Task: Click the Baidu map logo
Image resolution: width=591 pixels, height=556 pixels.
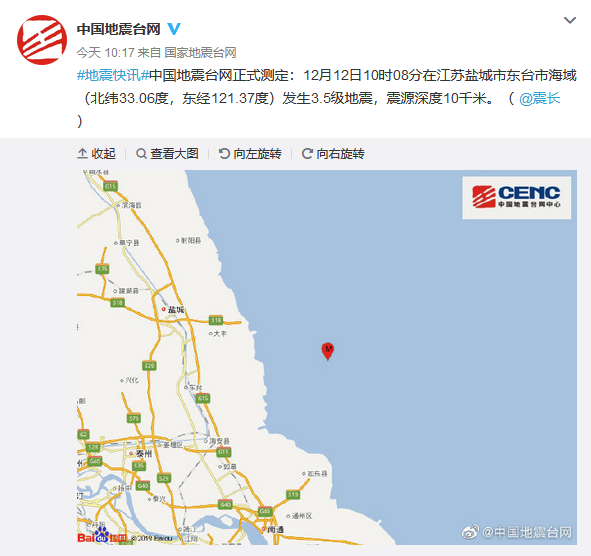Action: [102, 536]
